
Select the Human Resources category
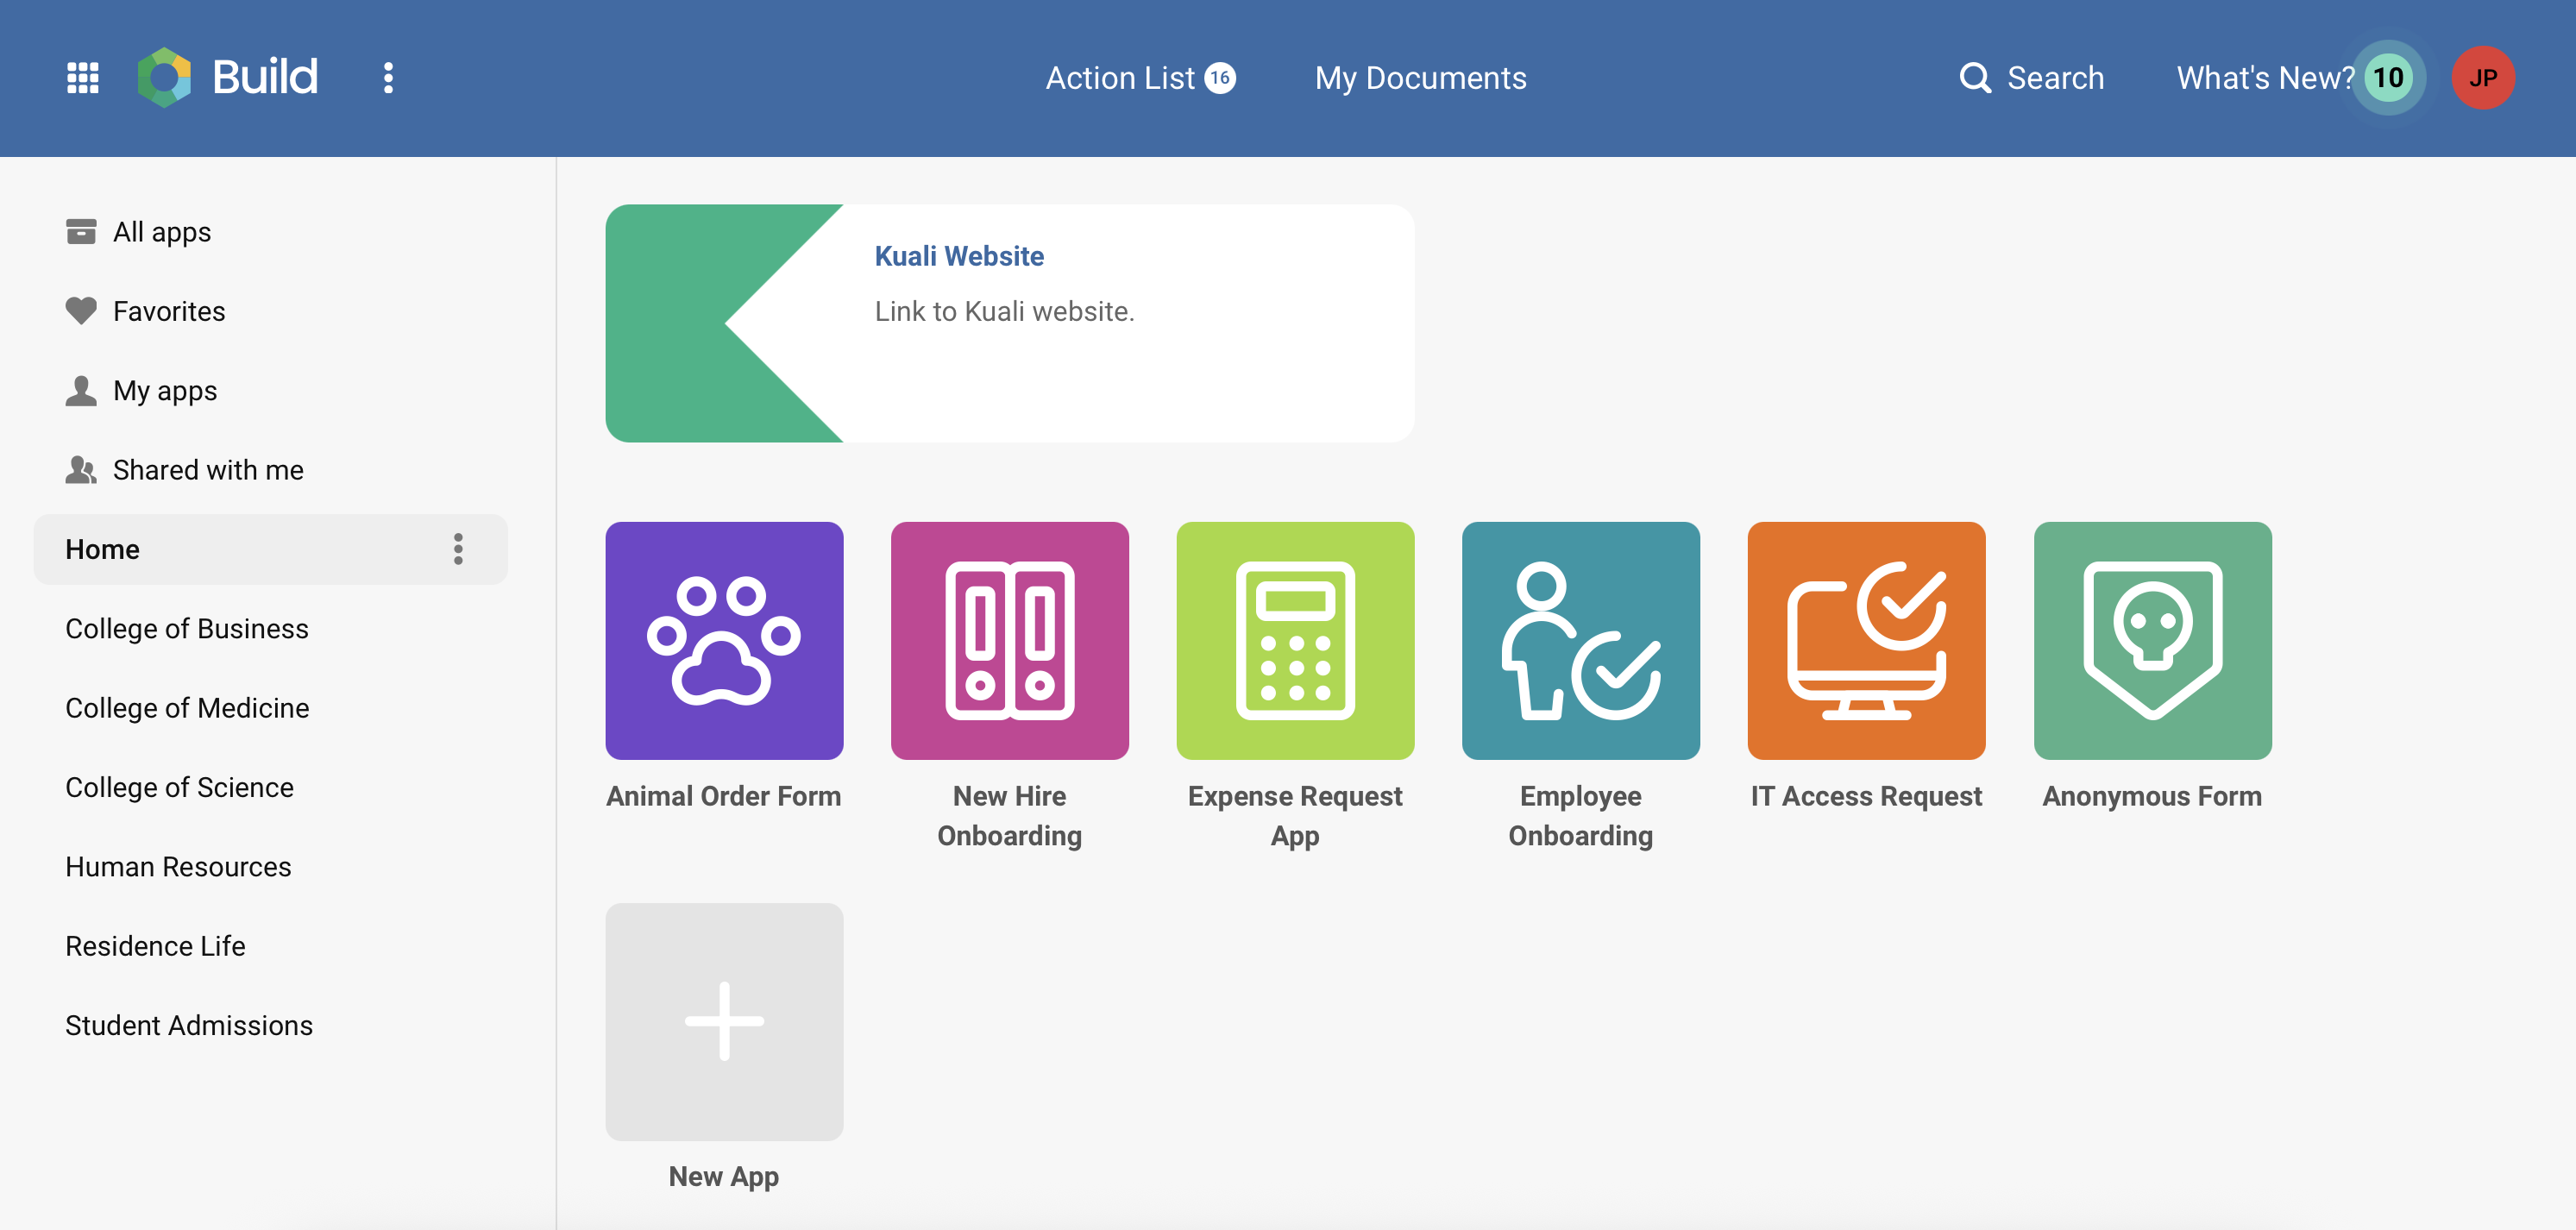click(x=178, y=866)
